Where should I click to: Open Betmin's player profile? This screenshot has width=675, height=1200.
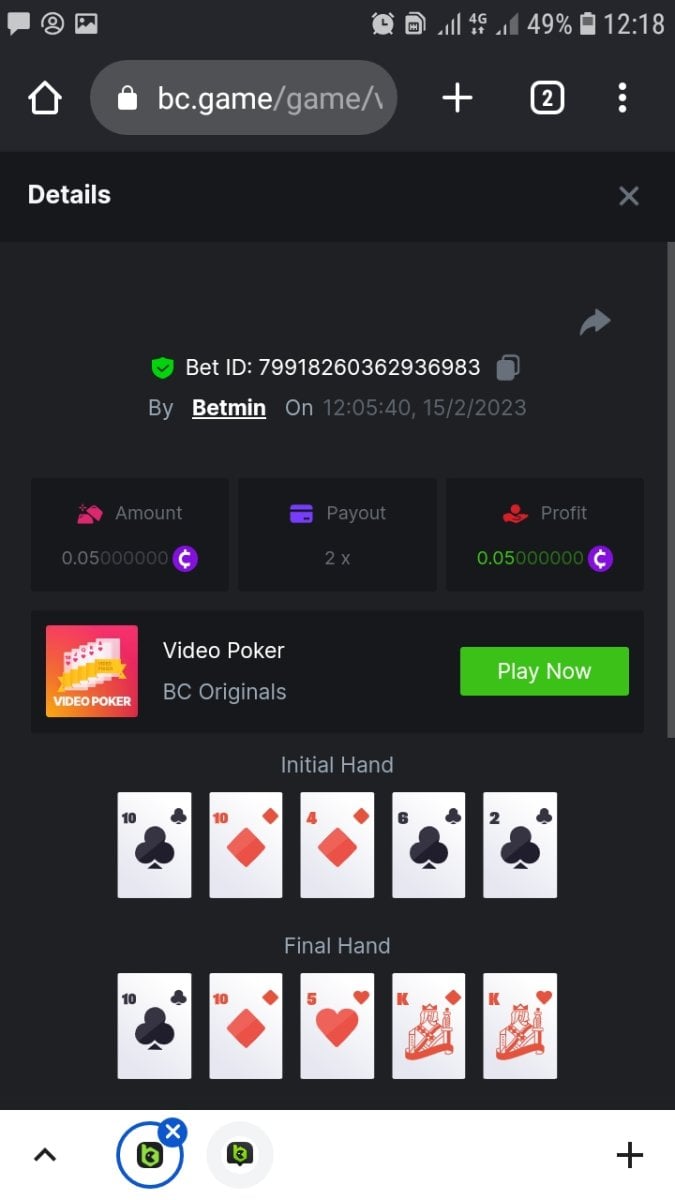click(x=229, y=408)
